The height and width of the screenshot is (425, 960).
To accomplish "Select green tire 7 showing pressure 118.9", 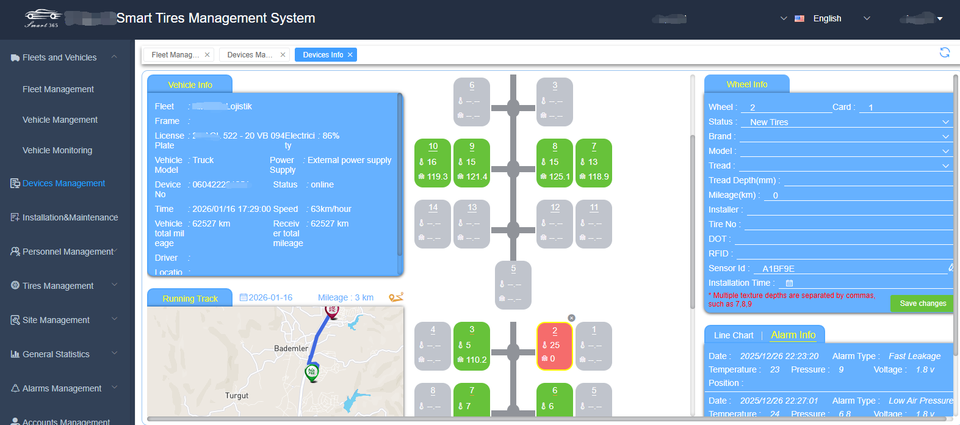I will tap(593, 161).
